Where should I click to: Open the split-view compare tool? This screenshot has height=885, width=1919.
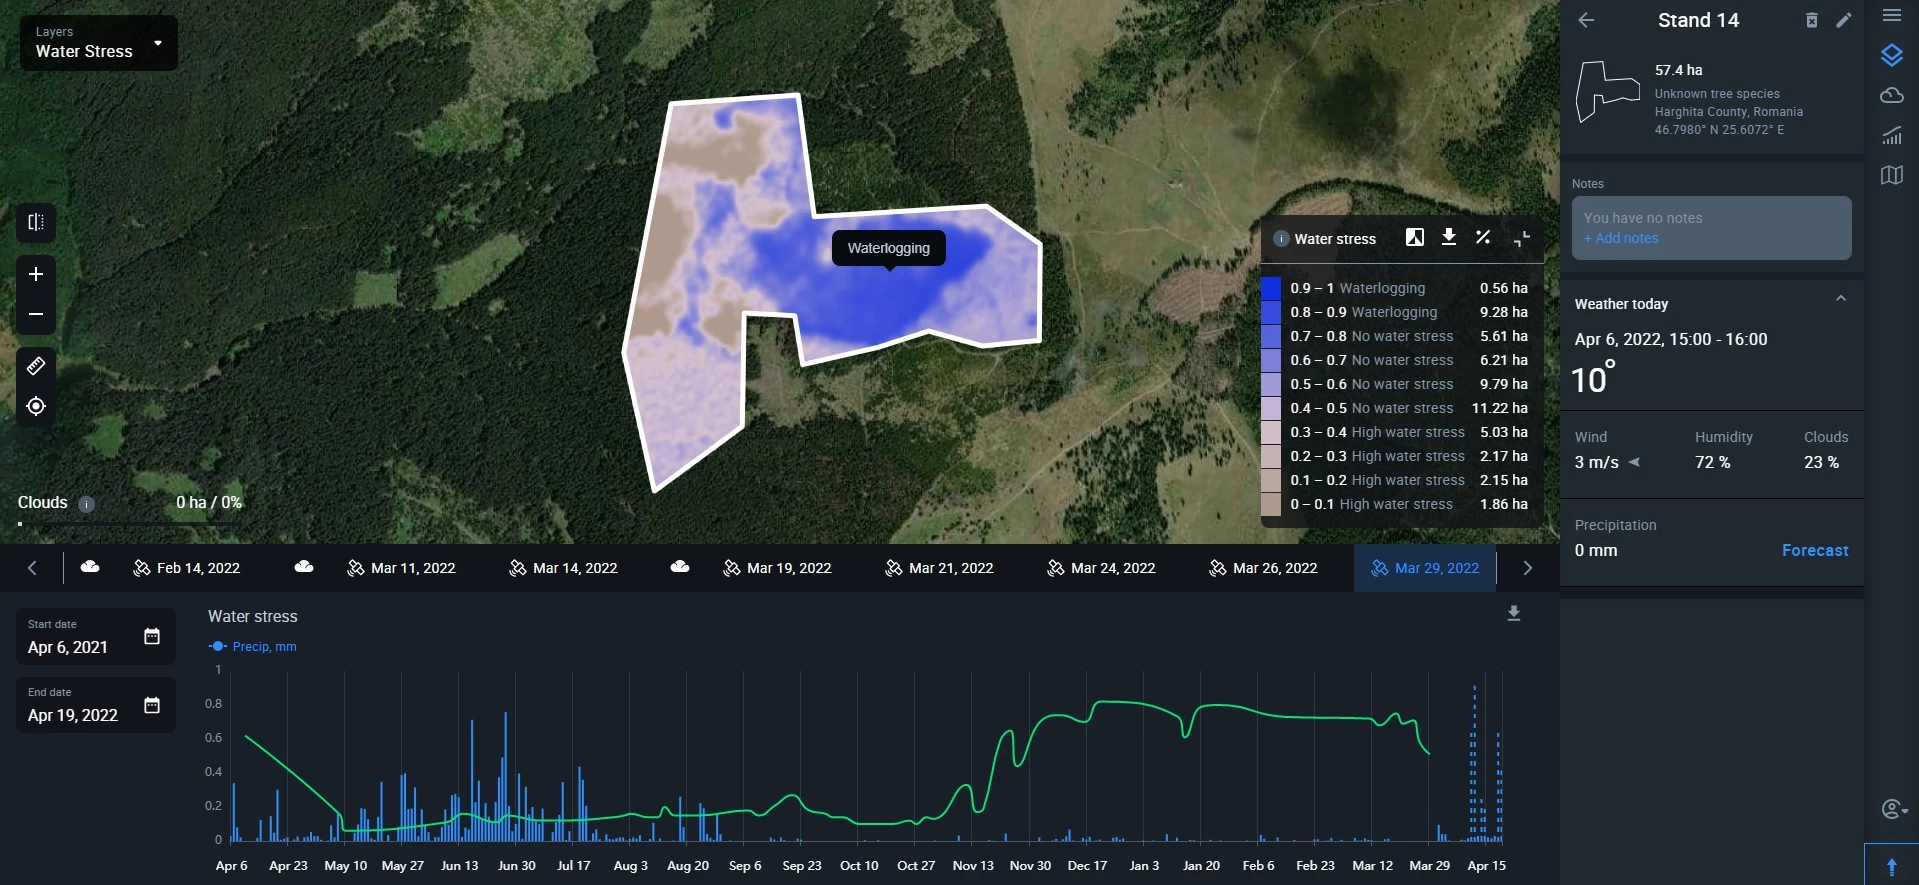[x=36, y=222]
